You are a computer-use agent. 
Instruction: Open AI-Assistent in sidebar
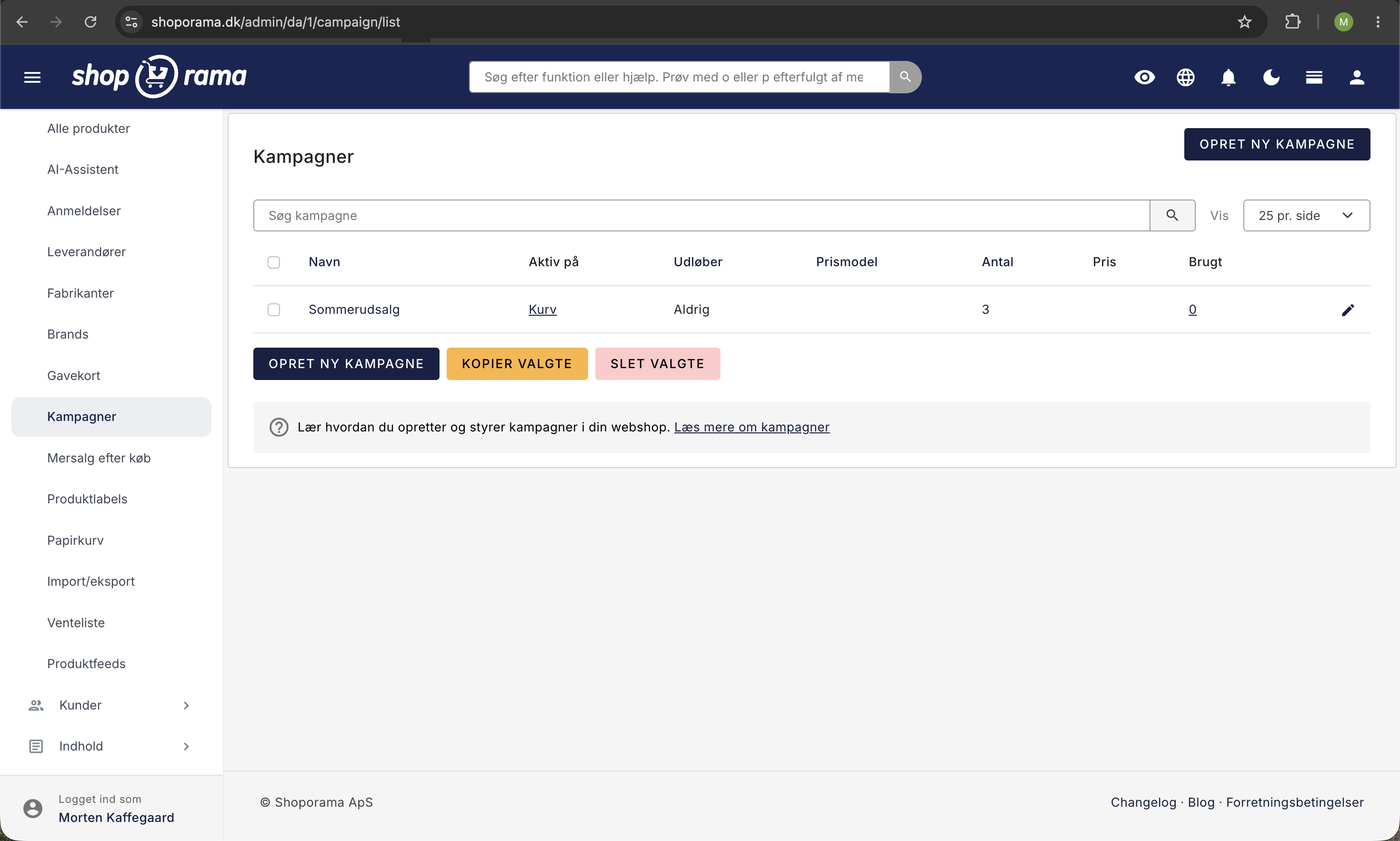(x=83, y=169)
